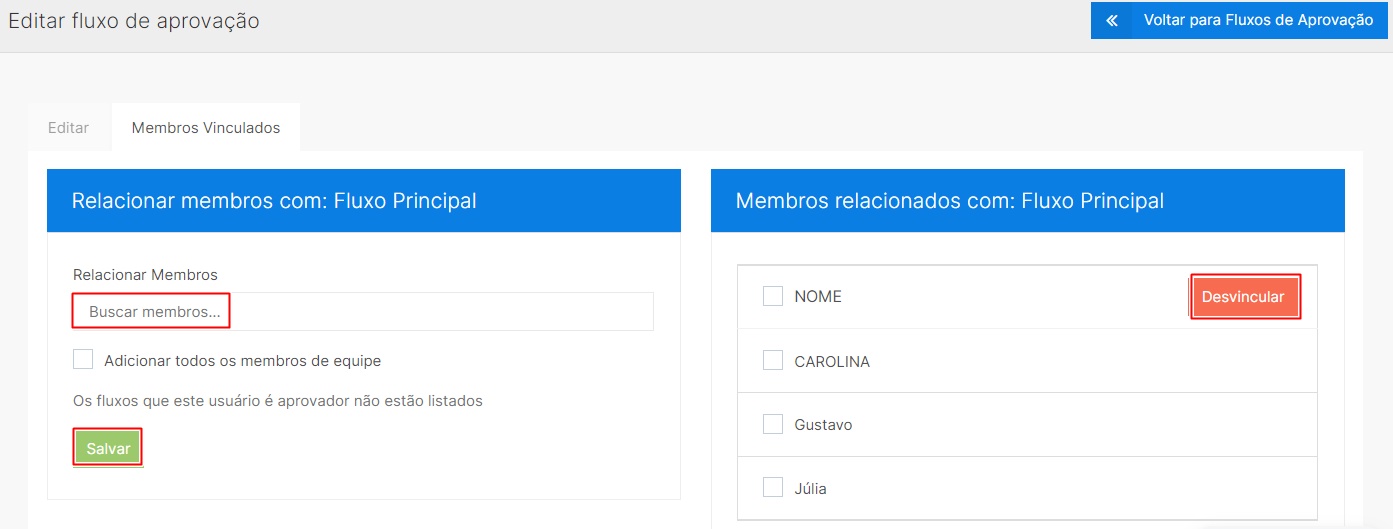The image size is (1393, 529).
Task: Click the double-chevron back icon
Action: coord(1112,20)
